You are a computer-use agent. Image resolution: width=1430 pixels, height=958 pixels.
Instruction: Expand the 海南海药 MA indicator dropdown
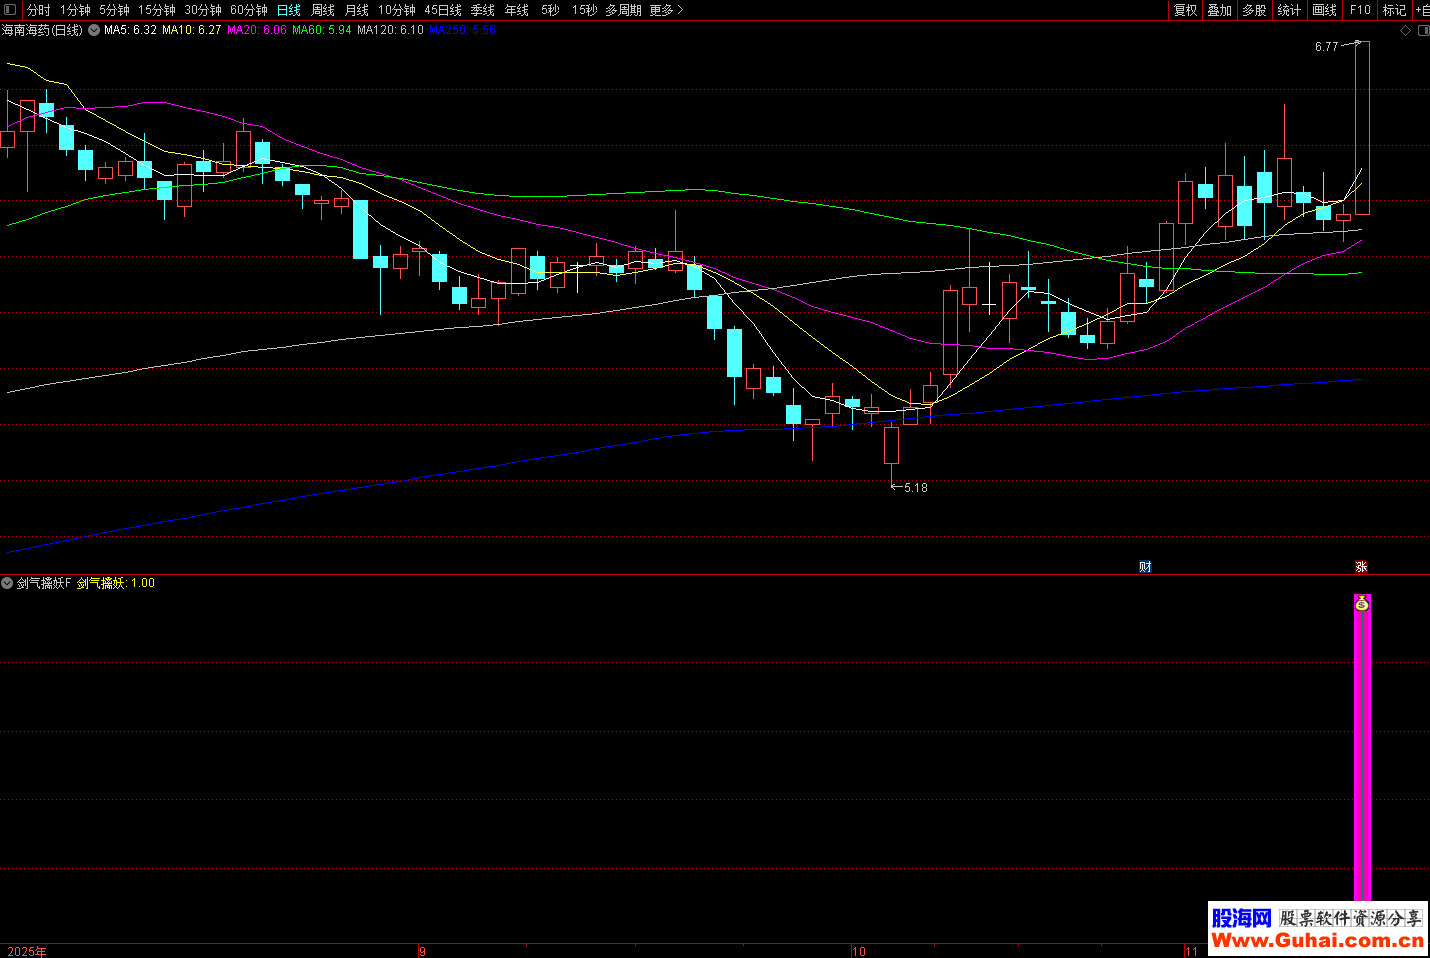[94, 30]
